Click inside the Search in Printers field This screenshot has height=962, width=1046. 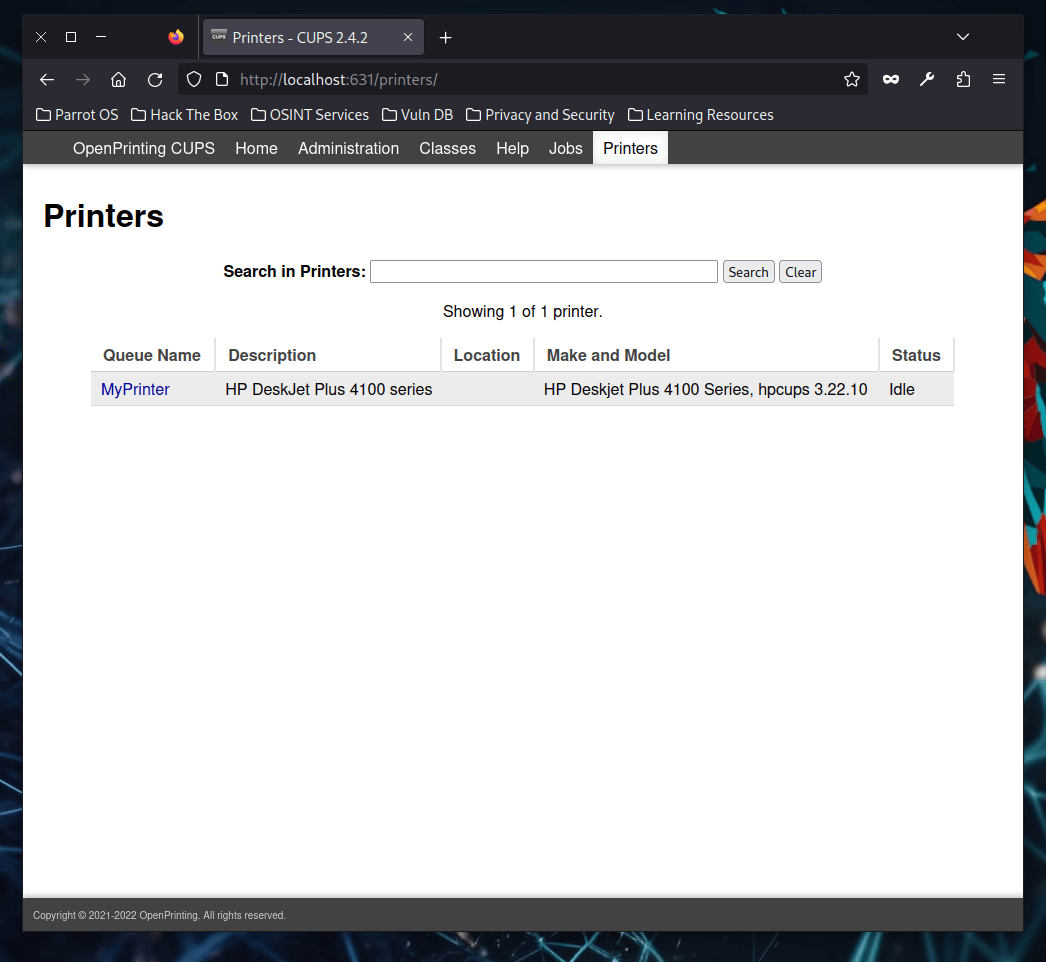543,271
